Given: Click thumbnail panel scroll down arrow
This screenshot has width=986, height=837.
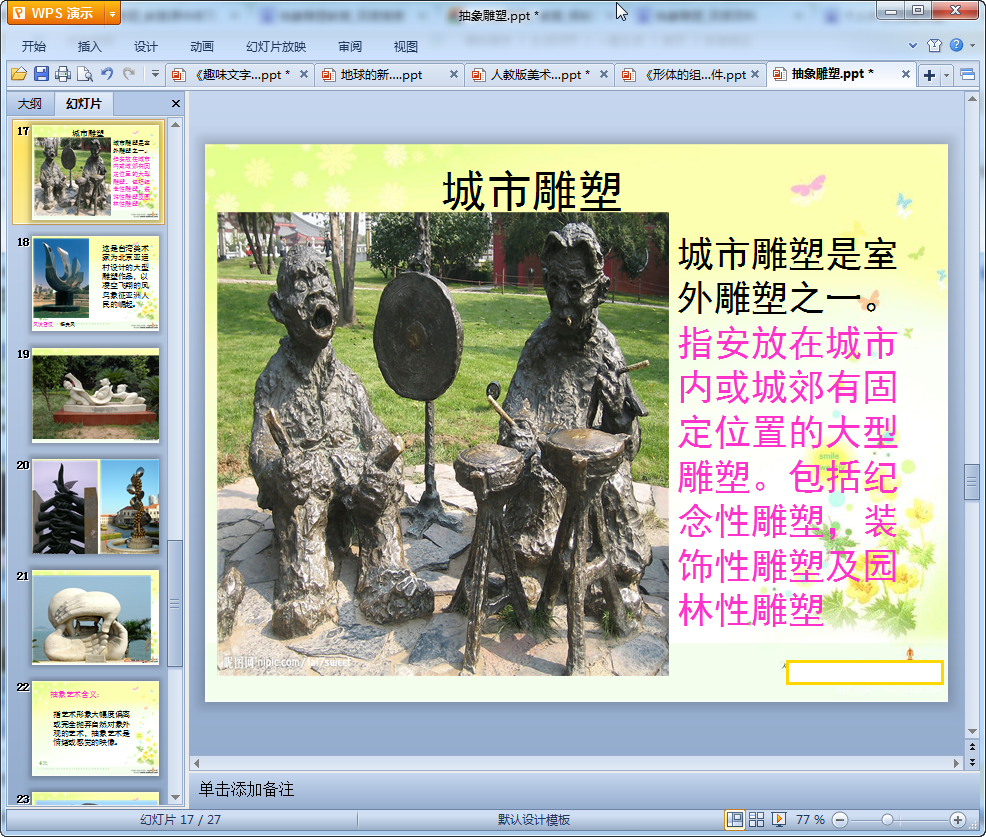Looking at the screenshot, I should click(x=175, y=797).
